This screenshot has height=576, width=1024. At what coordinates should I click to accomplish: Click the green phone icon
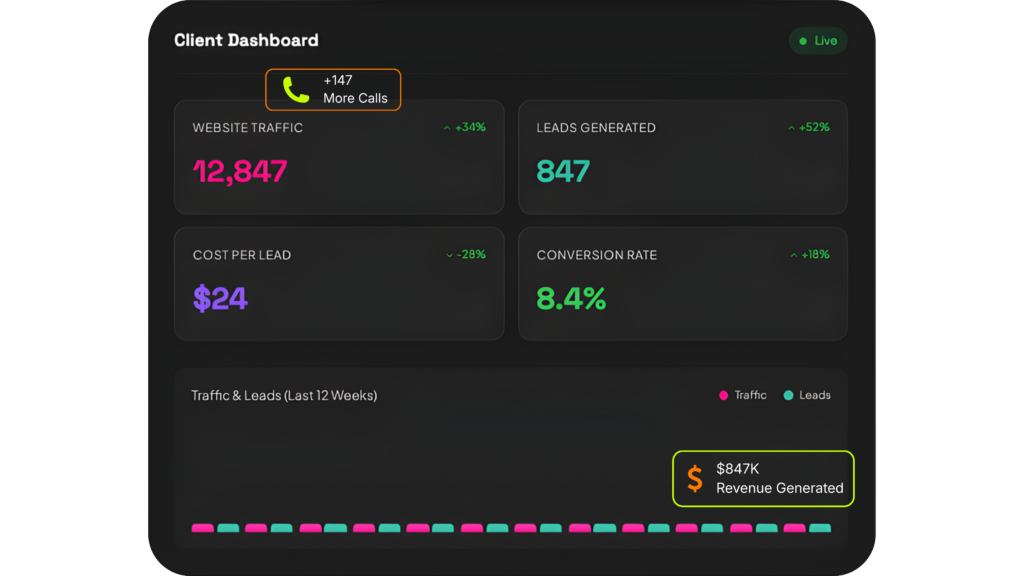tap(295, 90)
